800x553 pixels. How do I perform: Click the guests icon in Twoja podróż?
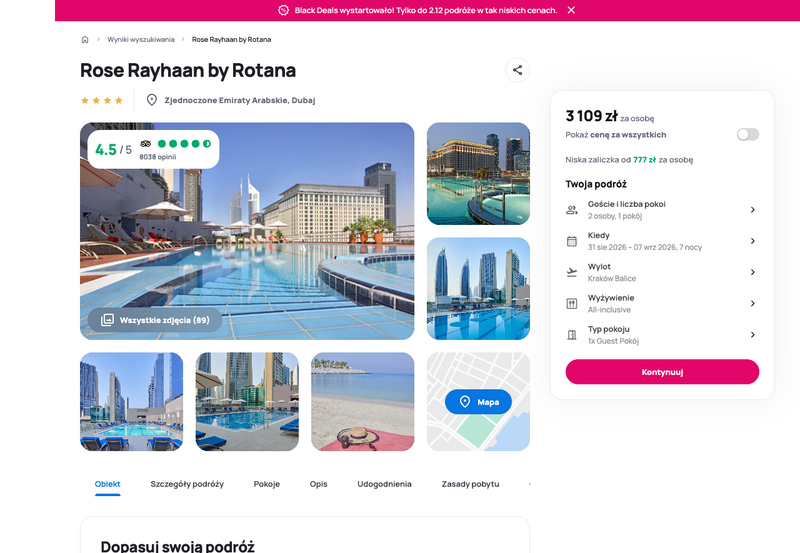[x=572, y=210]
